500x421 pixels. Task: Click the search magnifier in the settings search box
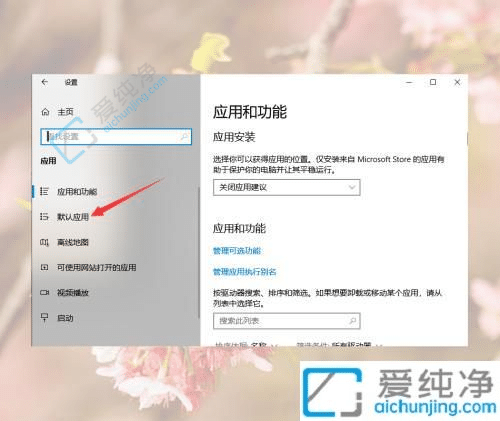184,137
